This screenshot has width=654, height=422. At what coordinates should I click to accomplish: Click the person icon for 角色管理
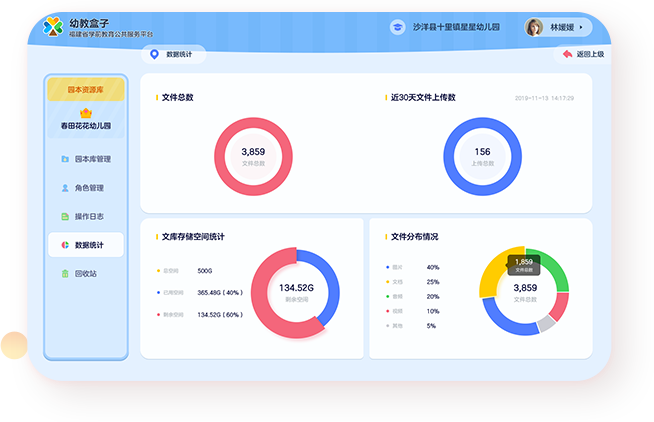[65, 188]
